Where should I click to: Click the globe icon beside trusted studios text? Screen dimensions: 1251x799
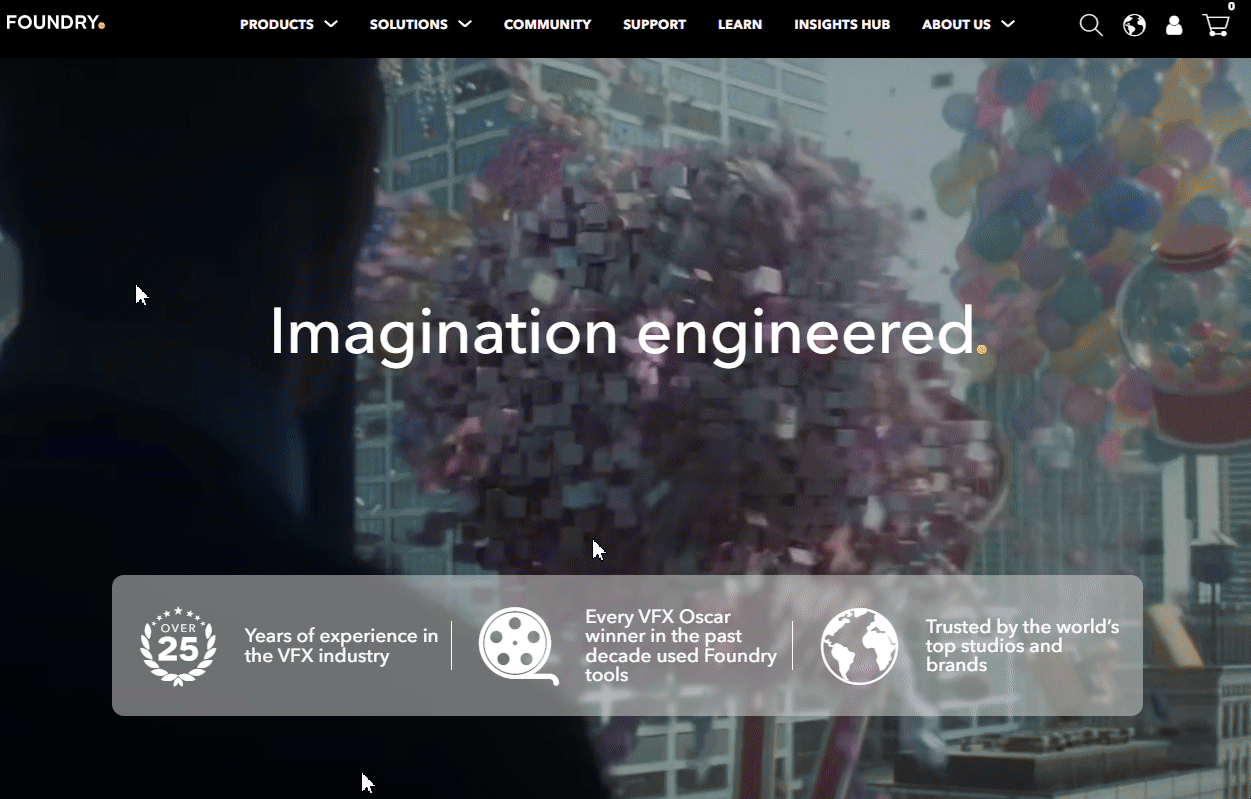click(859, 646)
